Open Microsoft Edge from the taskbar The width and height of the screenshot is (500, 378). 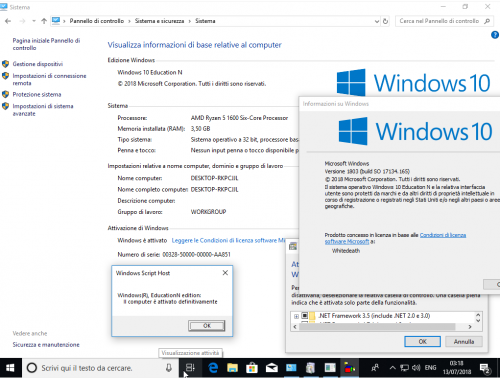213,368
